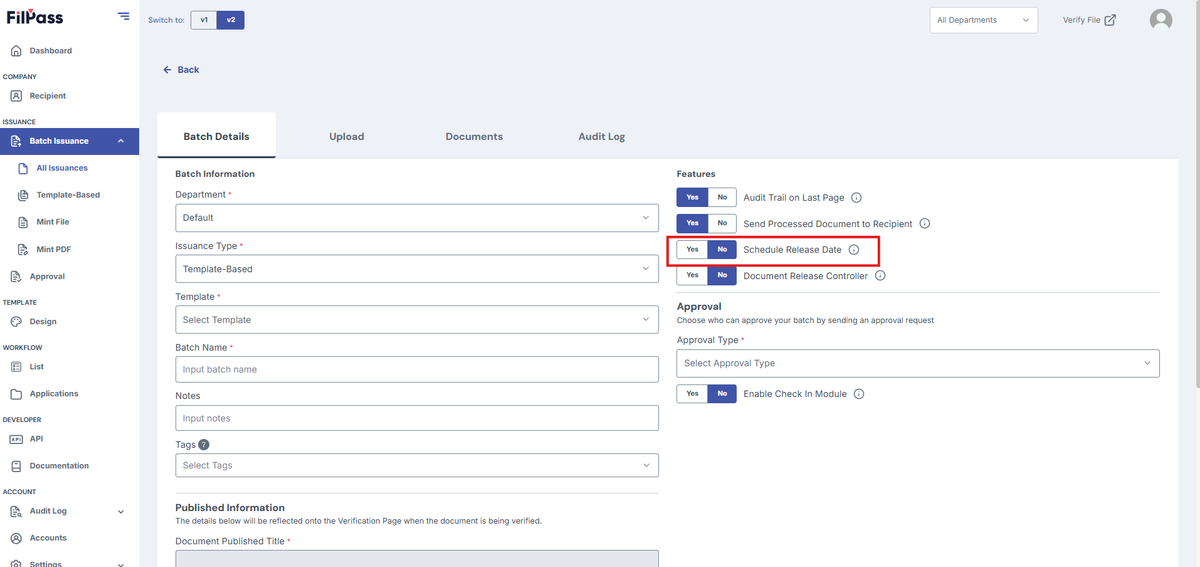Set Audit Trail on Last Page to Yes

[692, 198]
